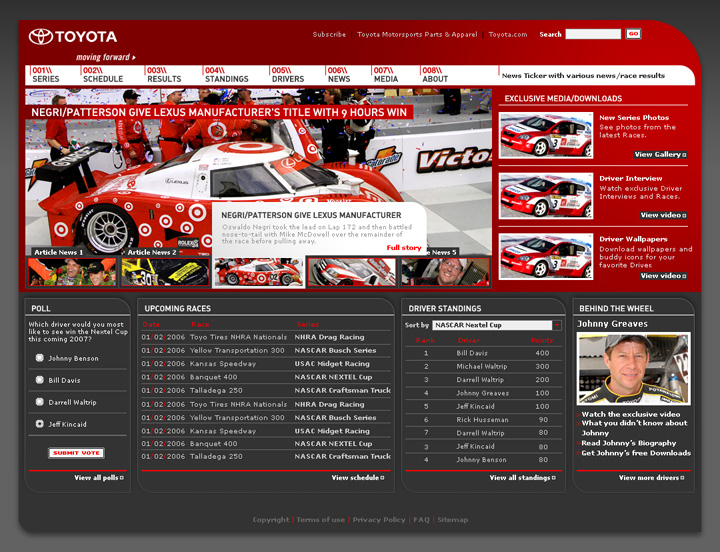The image size is (720, 552).
Task: Choose Bill Davis in the poll
Action: pyautogui.click(x=39, y=380)
